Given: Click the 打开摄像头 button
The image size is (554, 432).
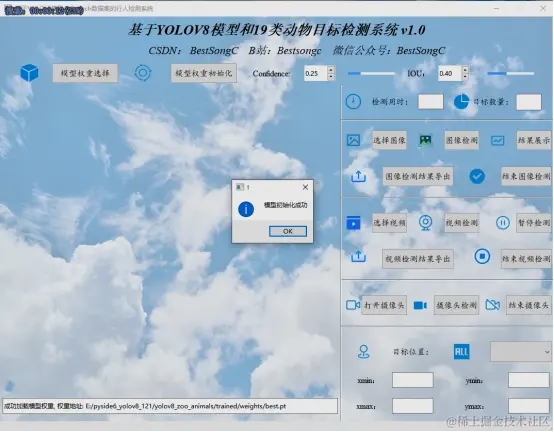Looking at the screenshot, I should pos(384,305).
